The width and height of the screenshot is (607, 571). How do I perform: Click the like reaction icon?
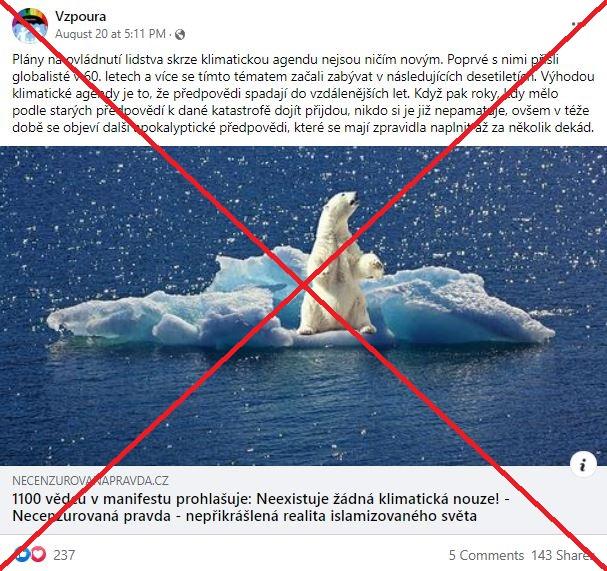[22, 555]
